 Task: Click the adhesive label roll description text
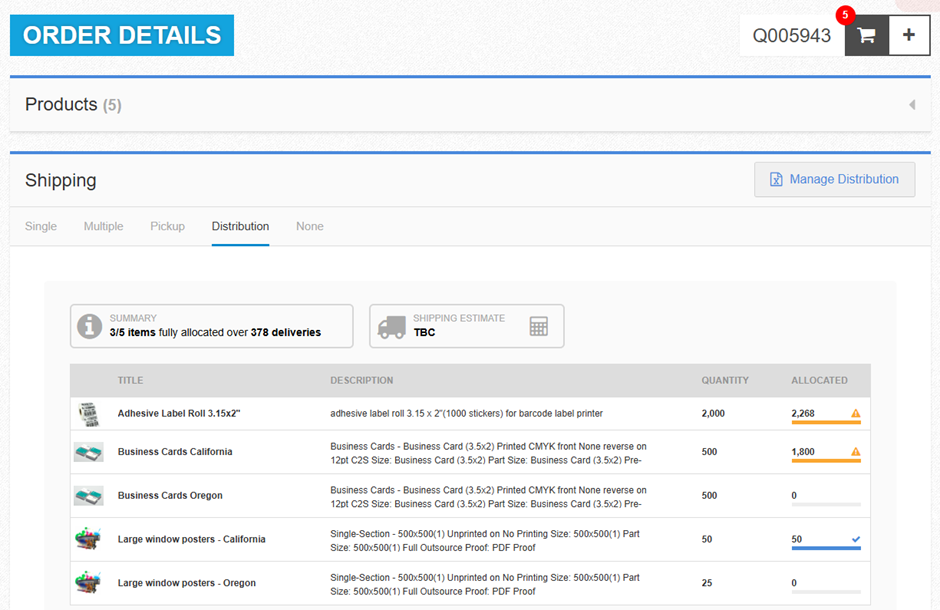click(466, 413)
